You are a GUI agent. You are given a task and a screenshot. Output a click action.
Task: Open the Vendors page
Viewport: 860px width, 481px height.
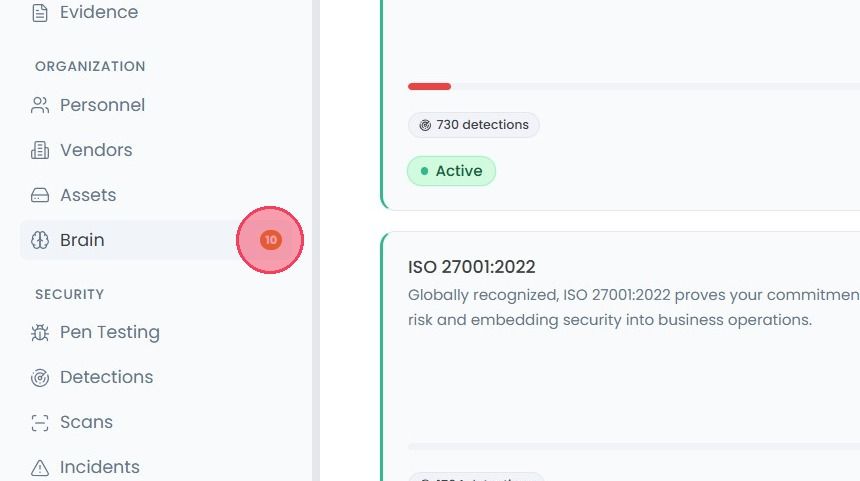click(97, 150)
